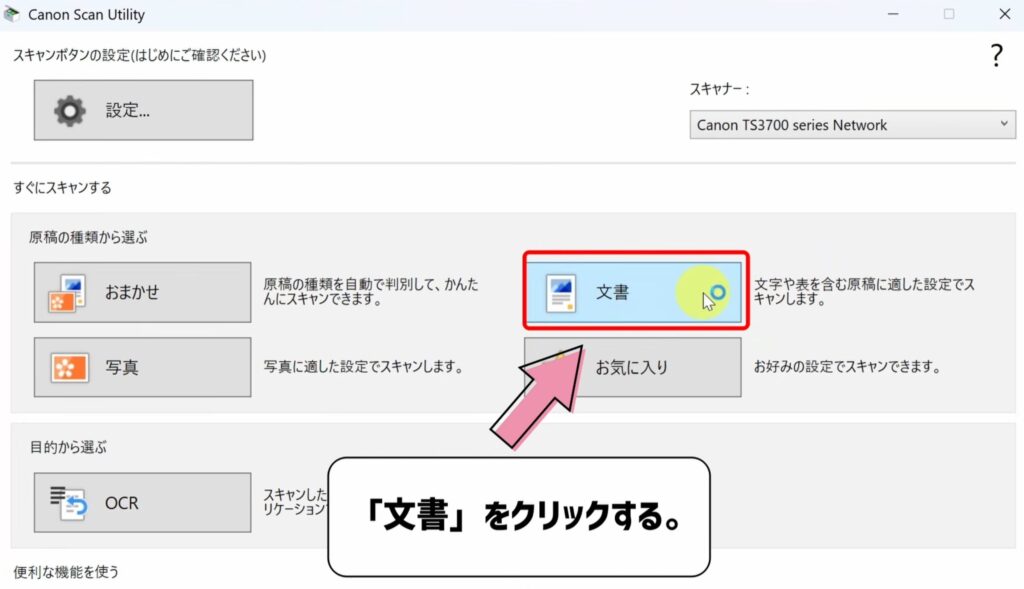
Task: Open help via the question mark icon
Action: point(996,56)
